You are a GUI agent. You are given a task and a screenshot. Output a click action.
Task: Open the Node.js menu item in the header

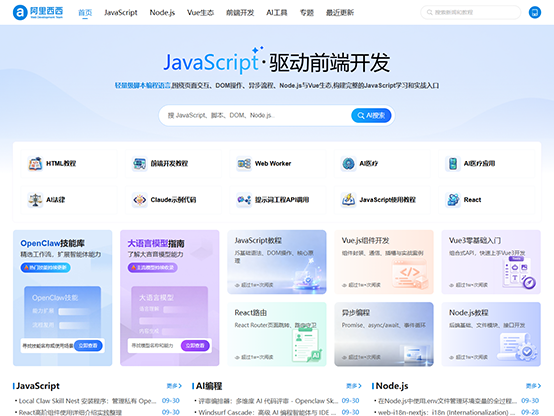(x=162, y=12)
